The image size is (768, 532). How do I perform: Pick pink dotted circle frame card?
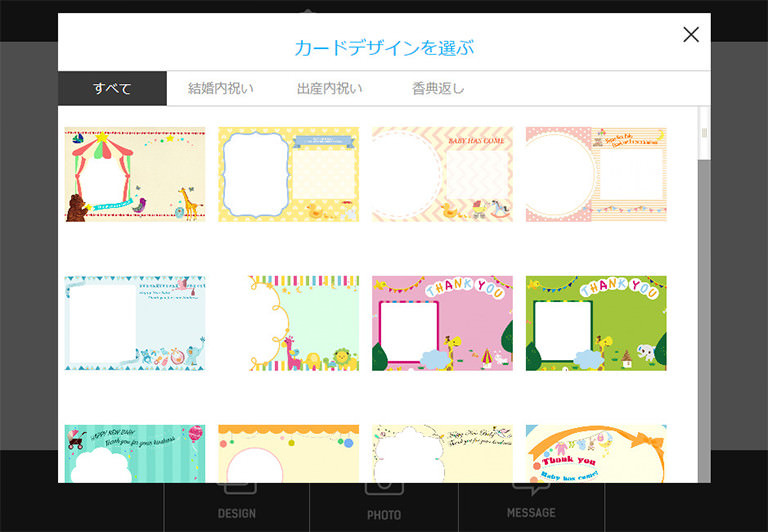(x=596, y=174)
